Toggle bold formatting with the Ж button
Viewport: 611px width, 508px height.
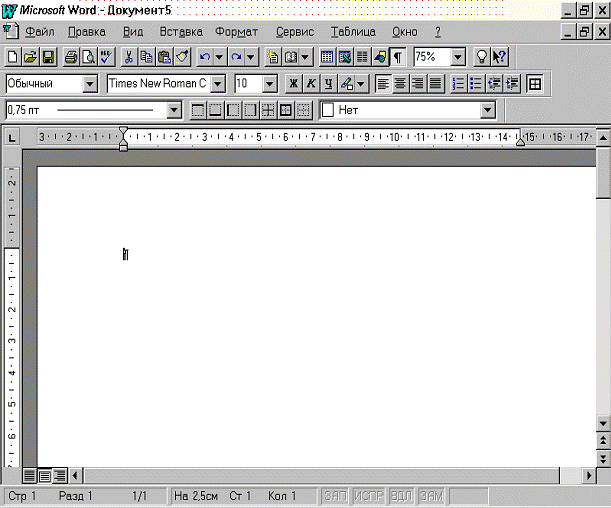coord(293,84)
